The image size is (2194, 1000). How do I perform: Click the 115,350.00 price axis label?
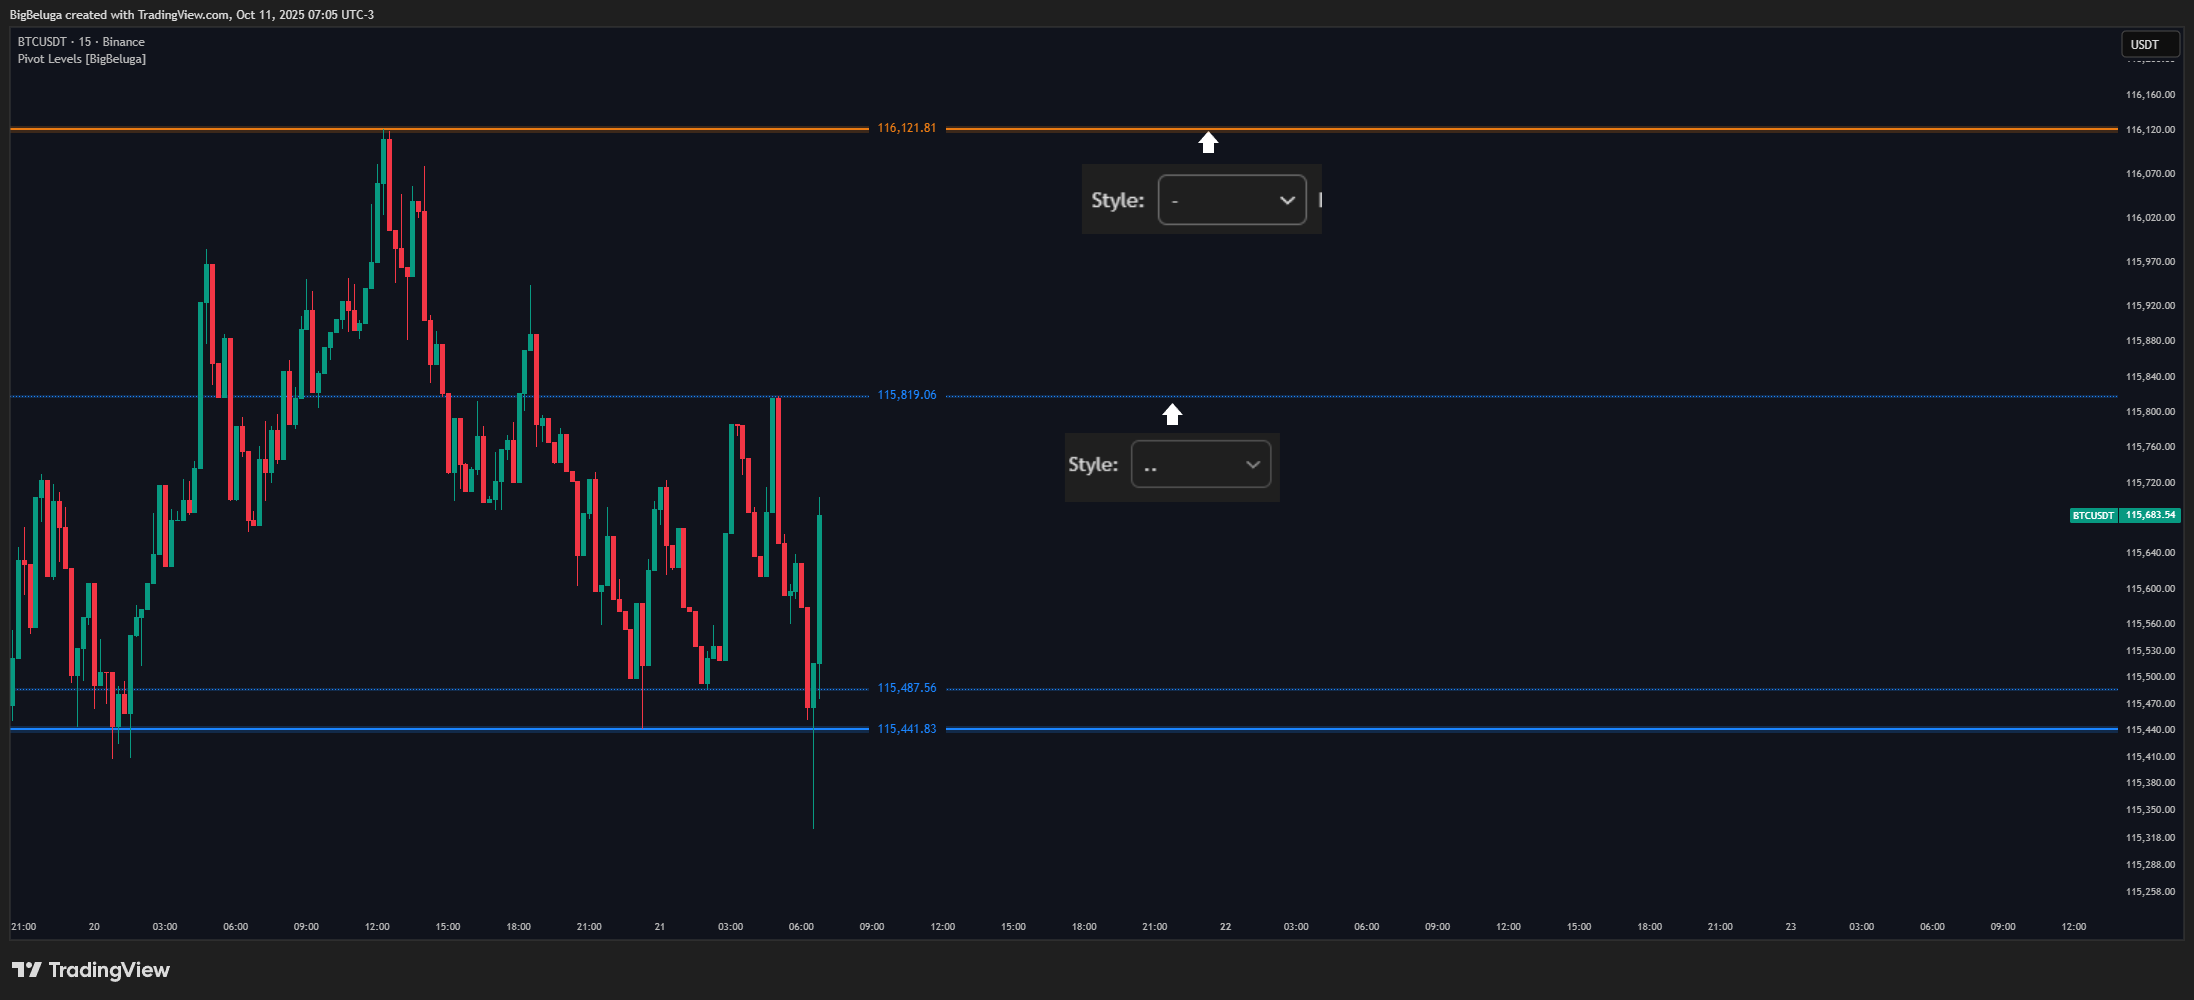2150,810
